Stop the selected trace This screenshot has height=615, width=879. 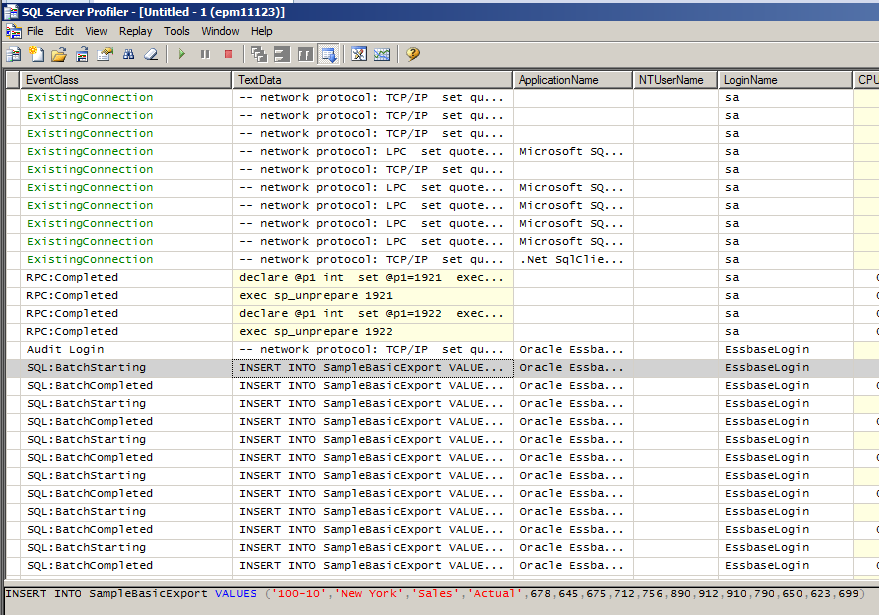click(x=228, y=54)
